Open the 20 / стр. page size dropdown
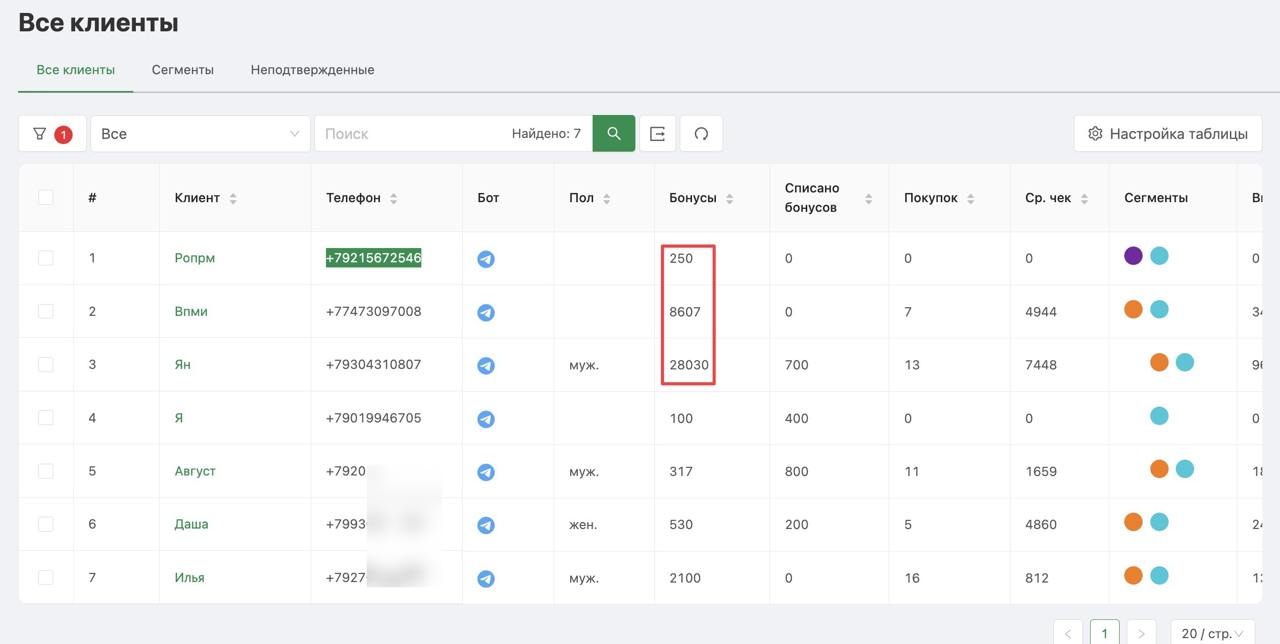 (x=1212, y=633)
